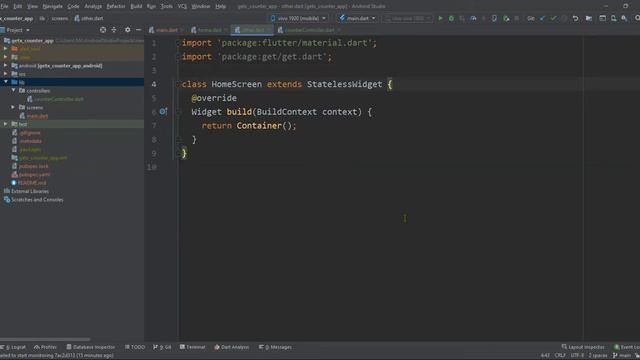Image resolution: width=640 pixels, height=360 pixels.
Task: Click the Git Update Project blue arrow
Action: click(x=542, y=18)
